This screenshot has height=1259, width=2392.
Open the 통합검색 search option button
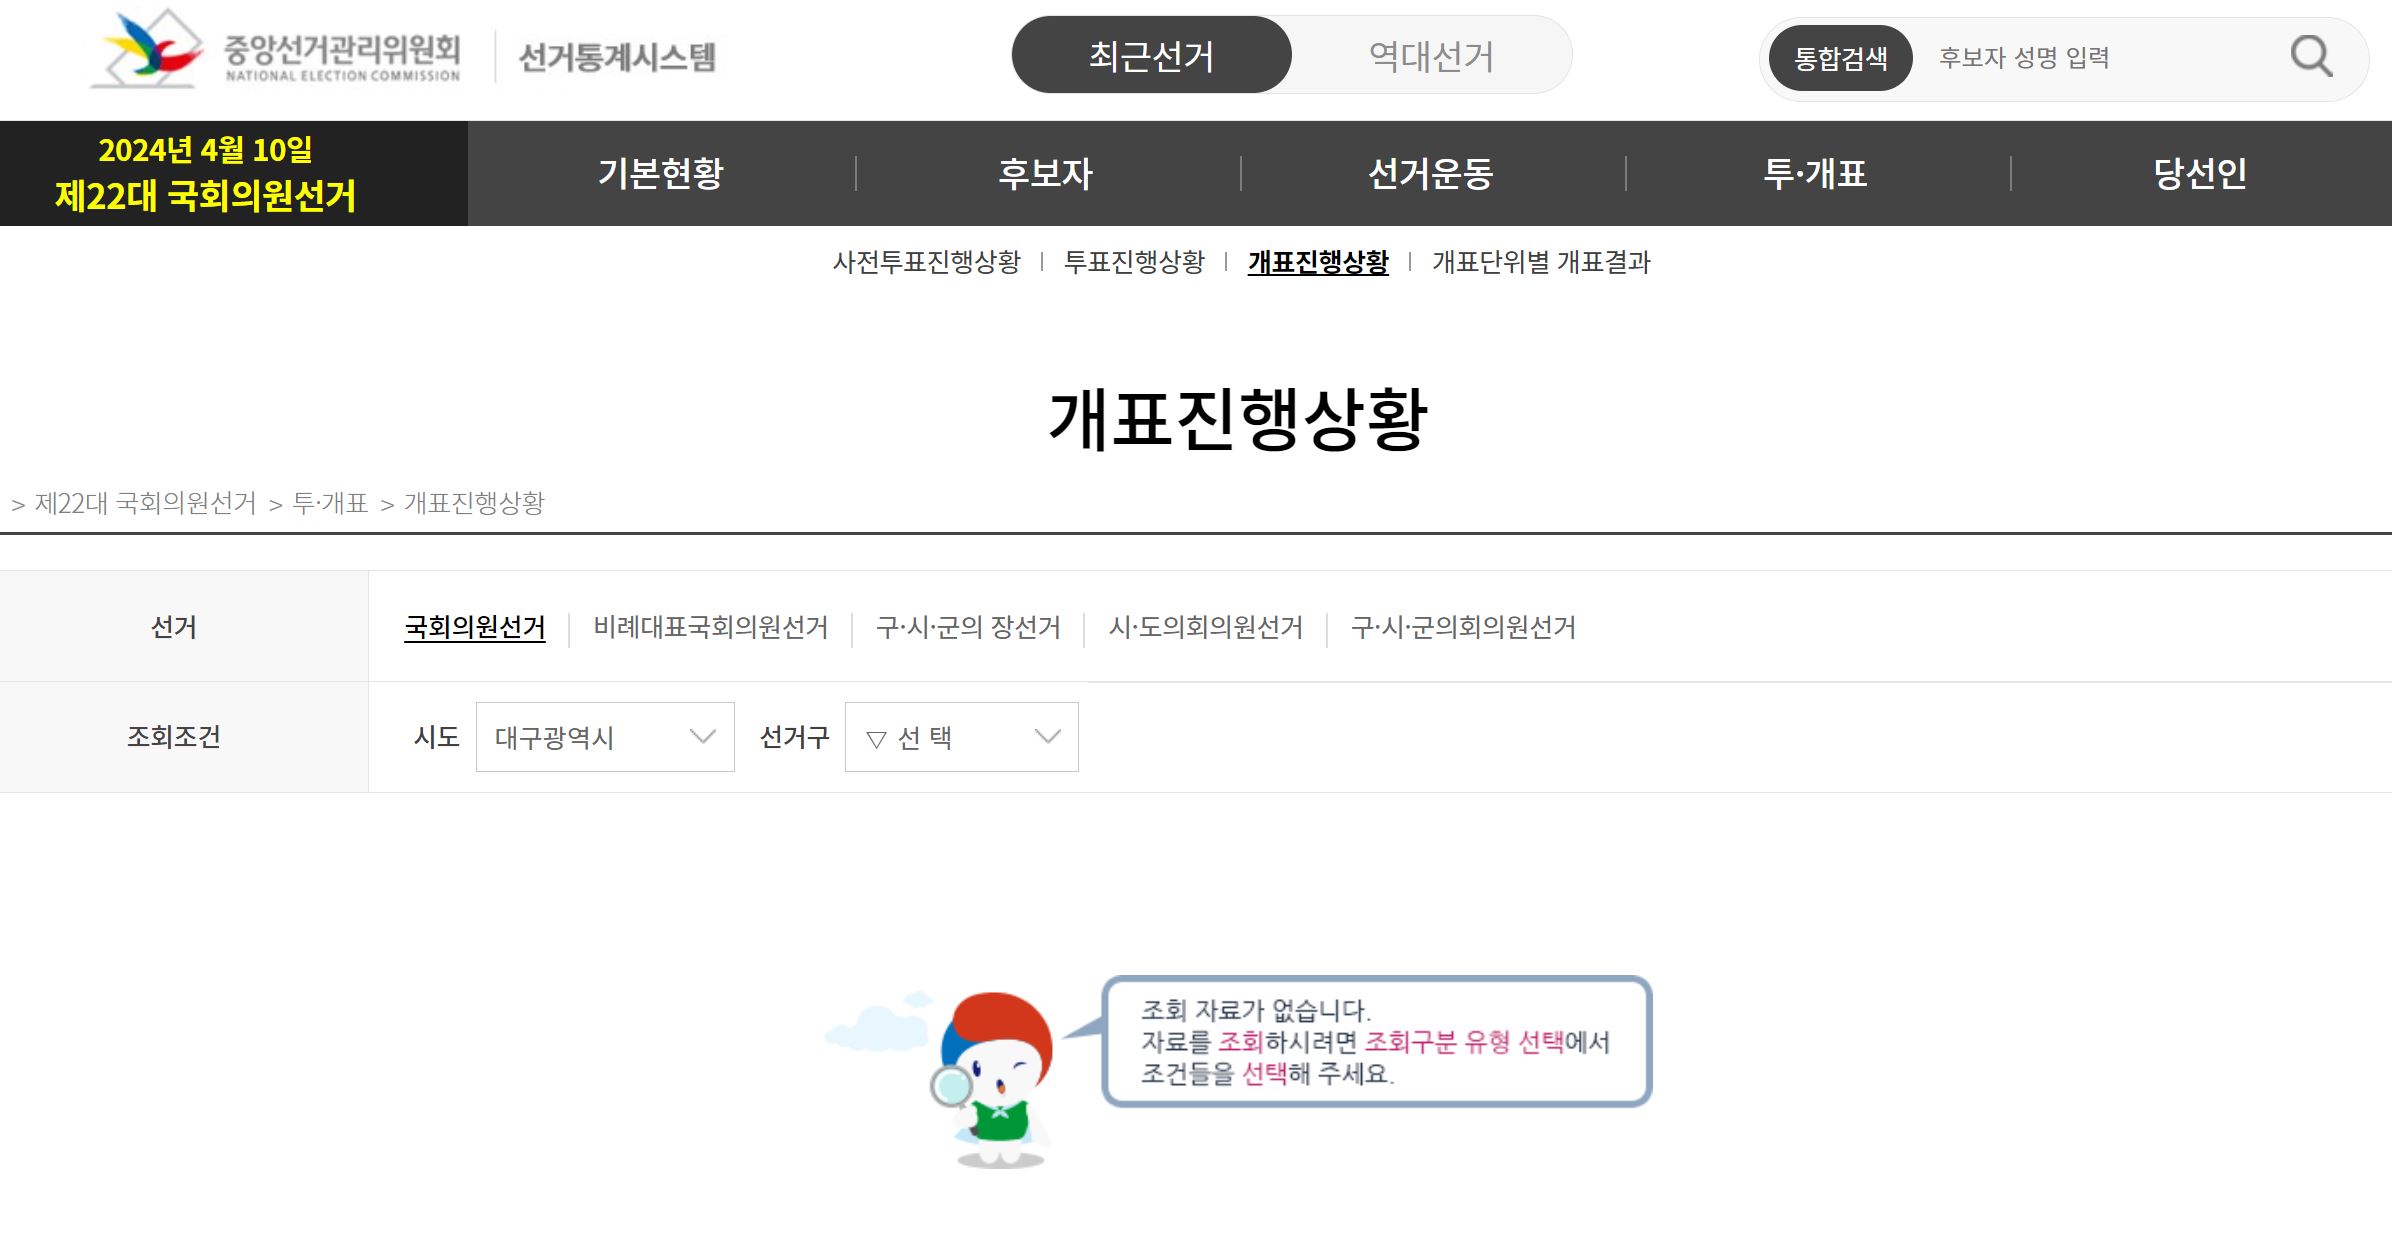tap(1840, 58)
